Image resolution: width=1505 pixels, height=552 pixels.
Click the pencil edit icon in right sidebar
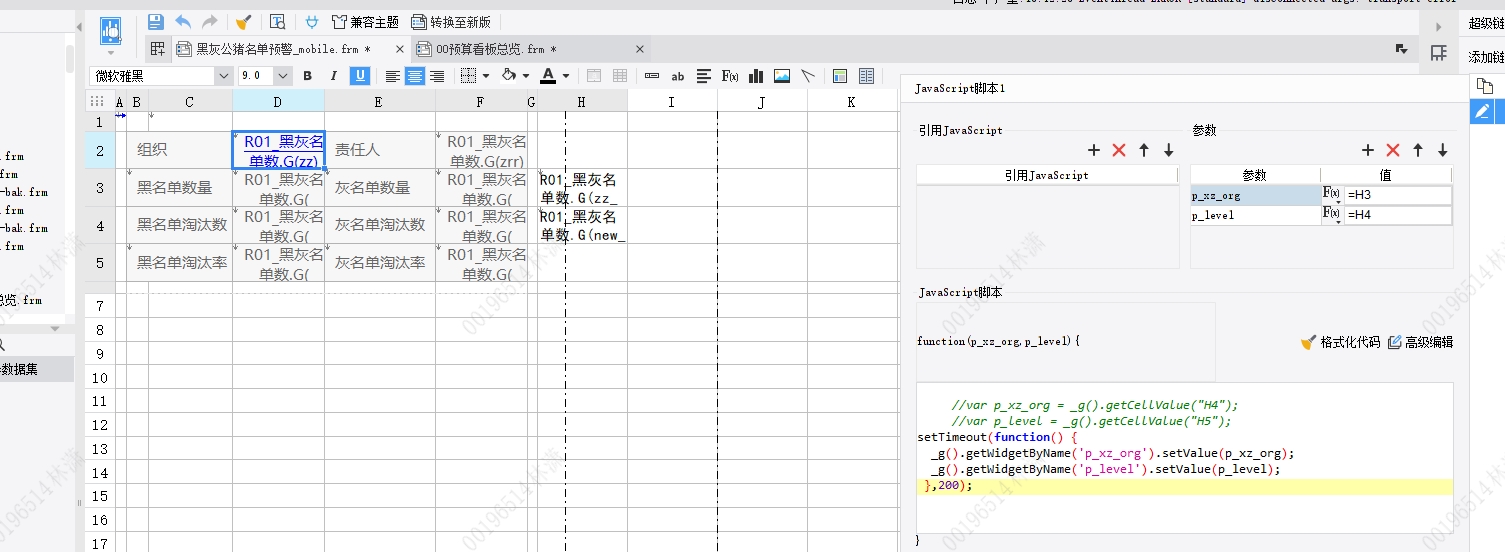[x=1482, y=111]
